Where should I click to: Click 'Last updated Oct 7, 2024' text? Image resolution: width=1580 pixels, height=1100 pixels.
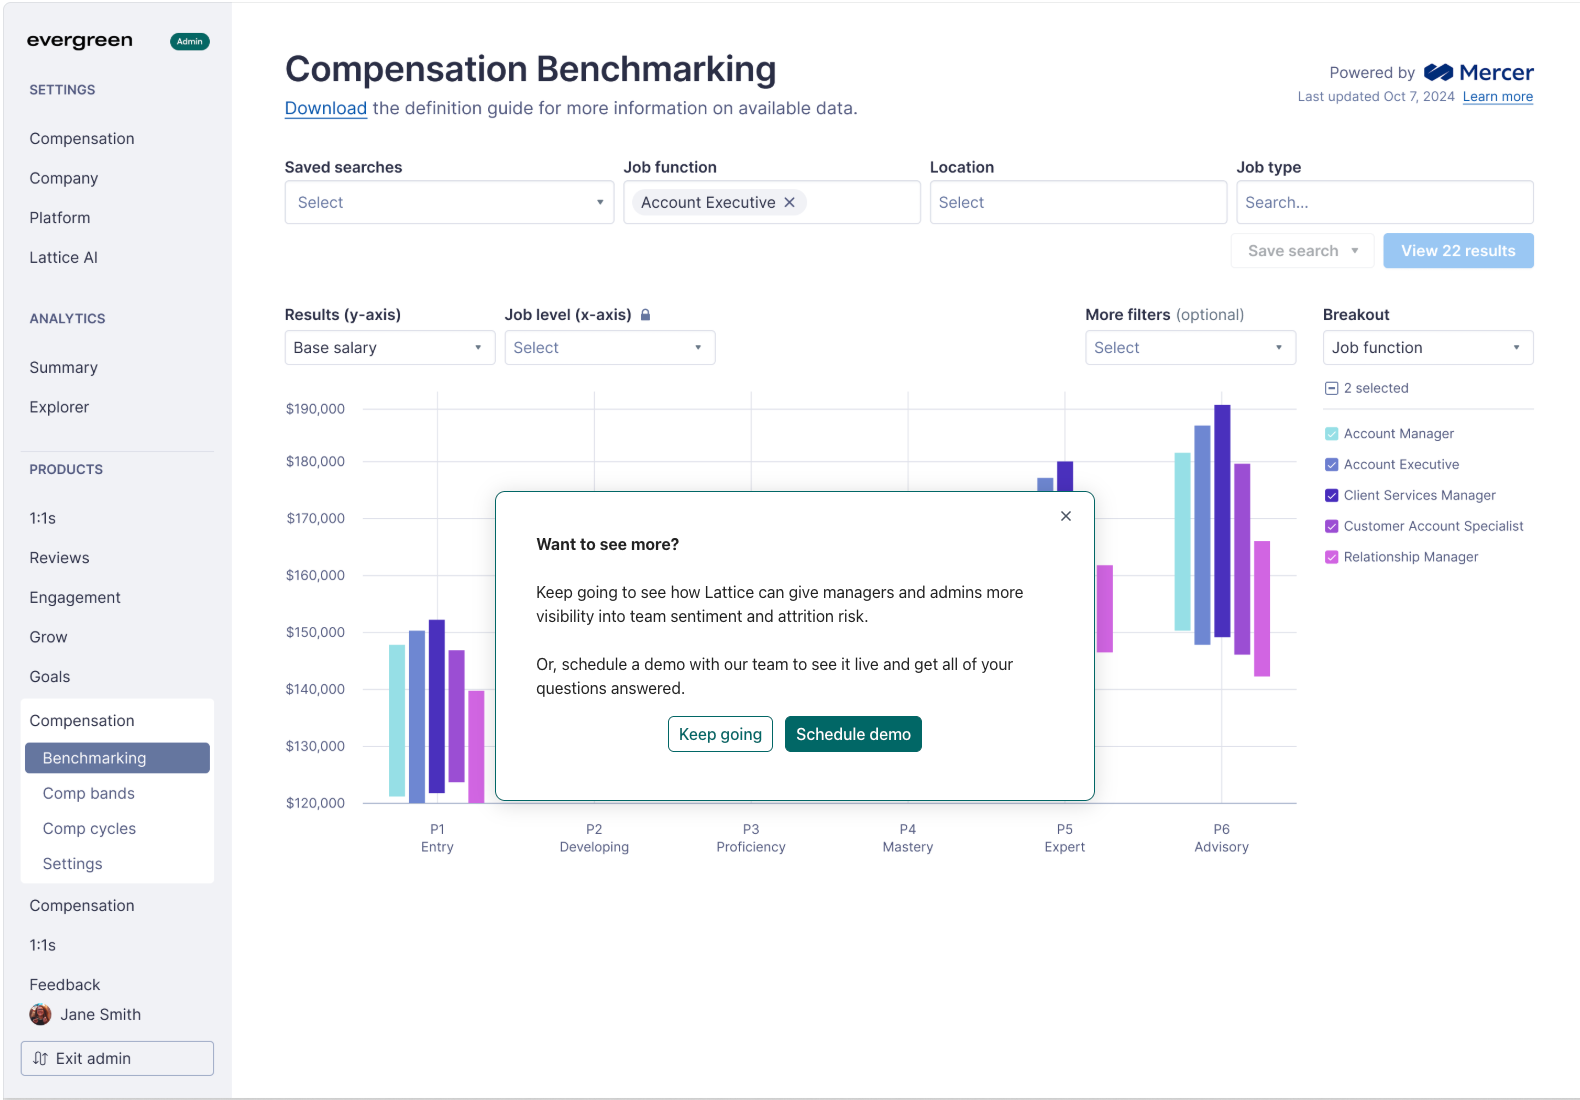[1376, 97]
